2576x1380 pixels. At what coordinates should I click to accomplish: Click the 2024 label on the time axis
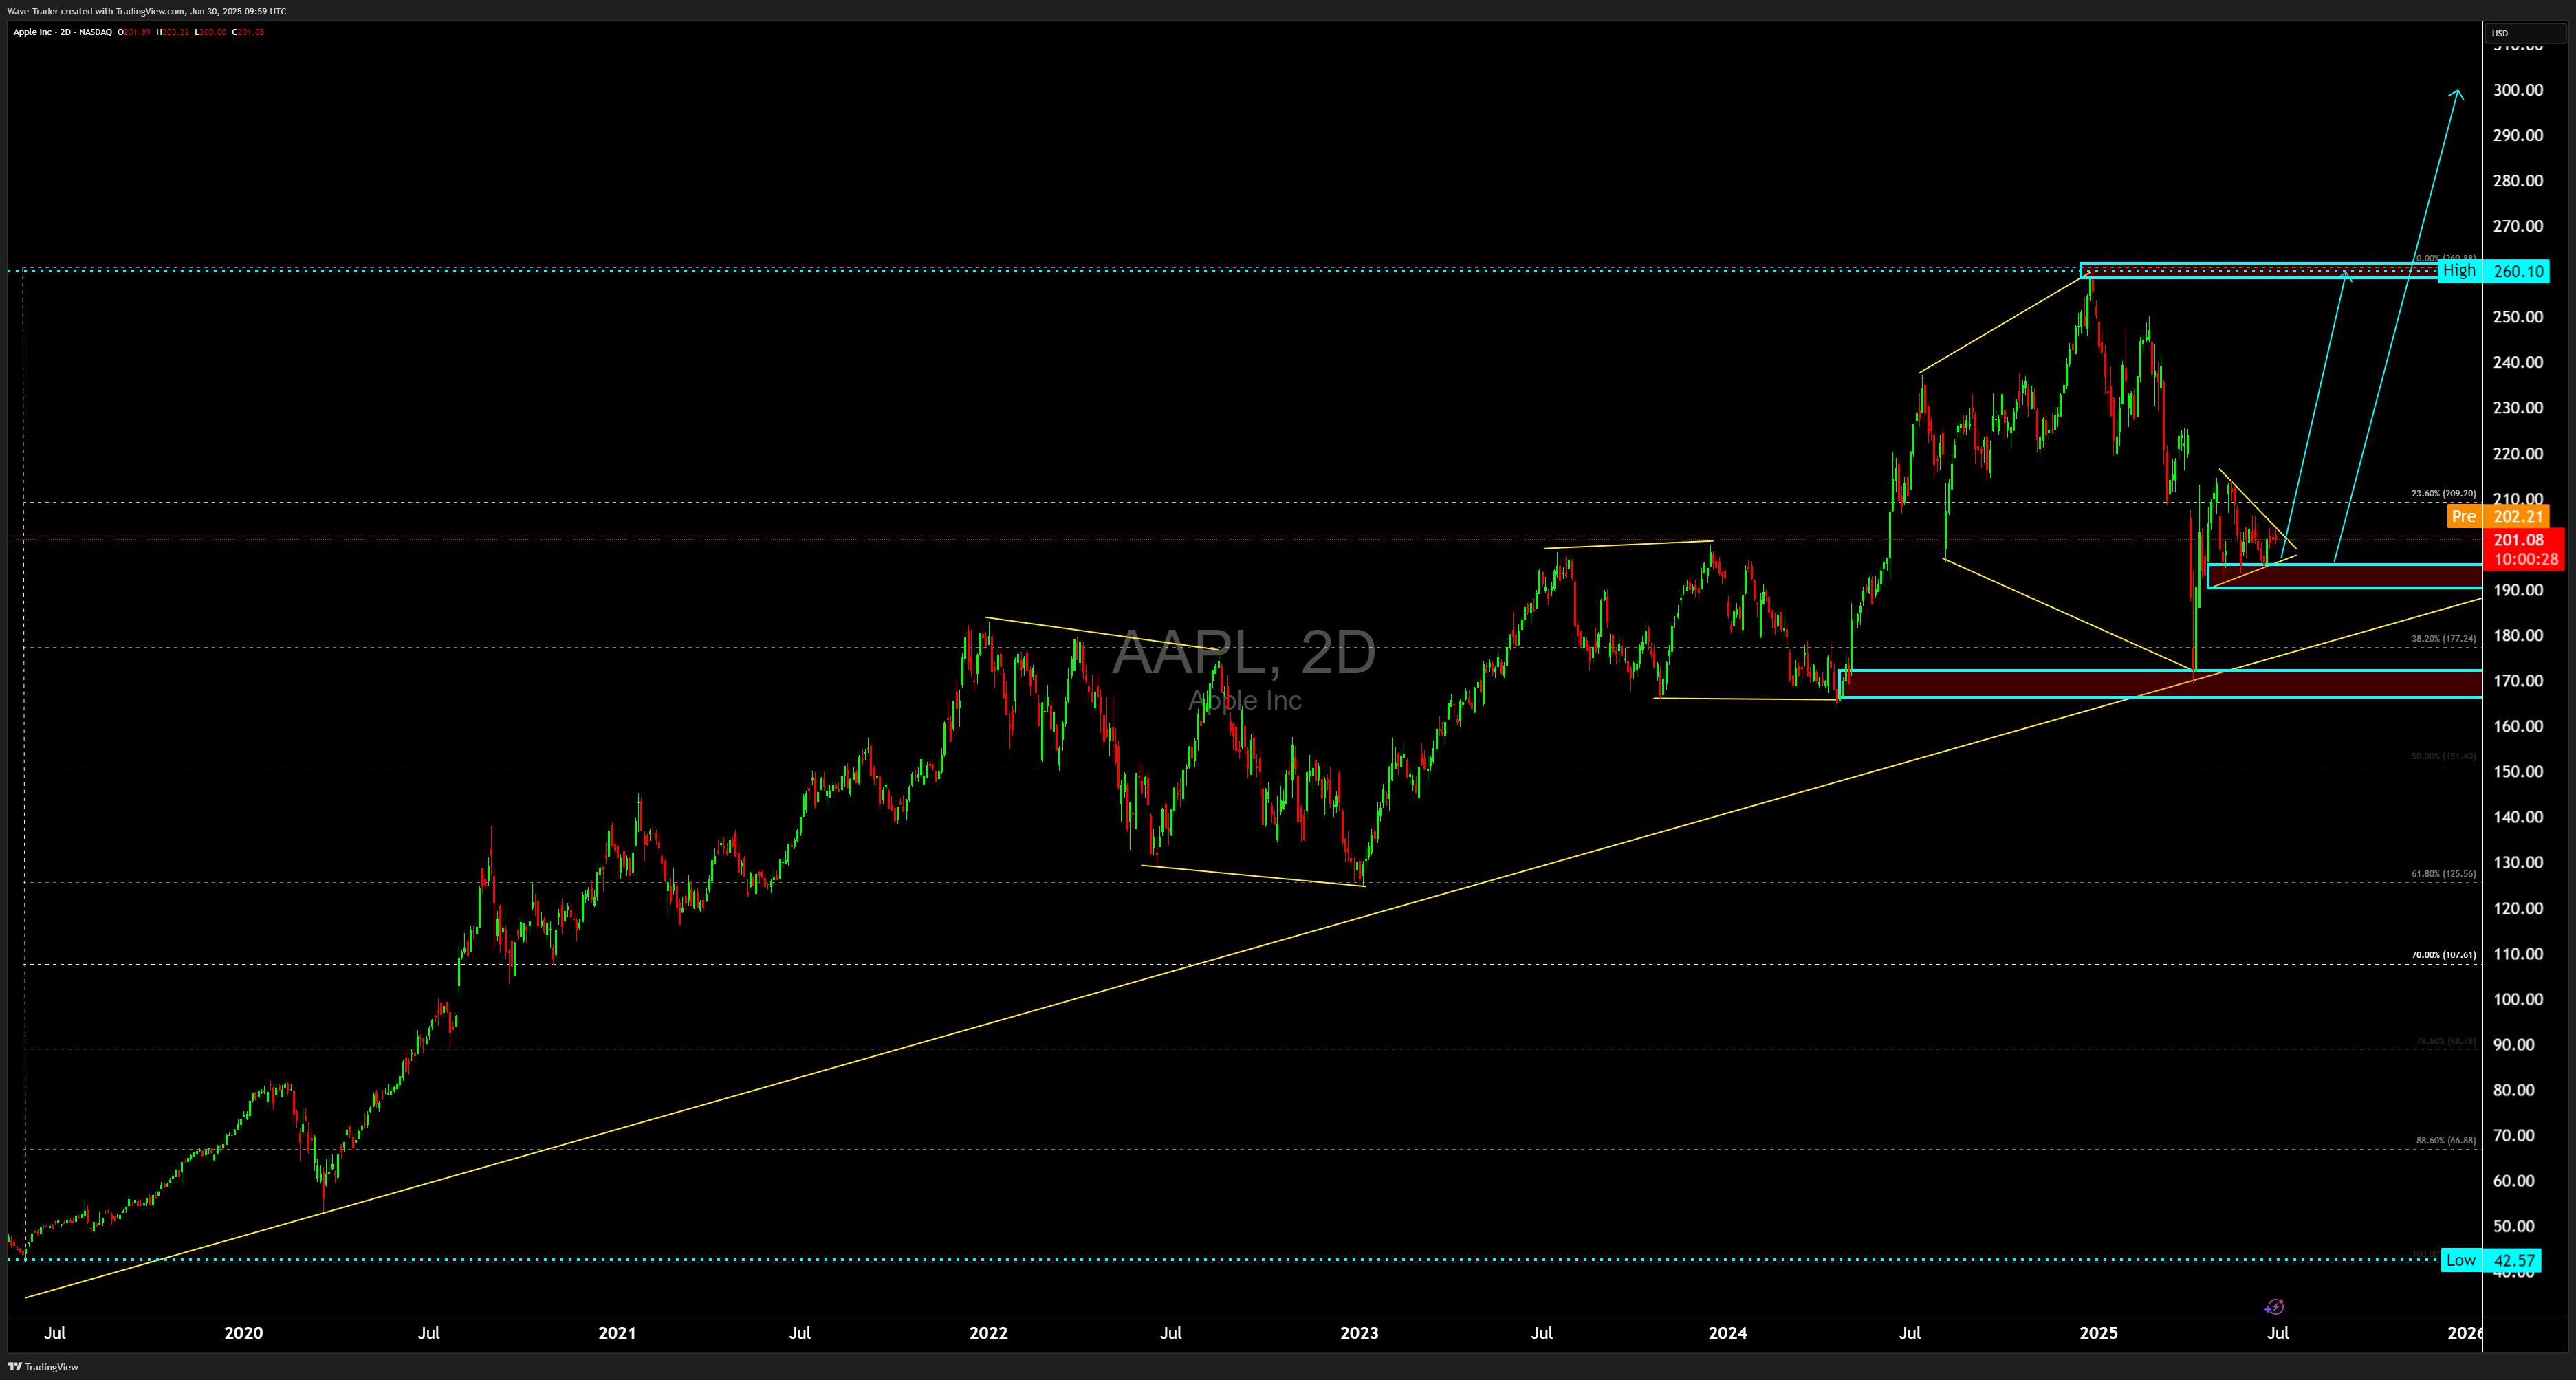(1728, 1333)
